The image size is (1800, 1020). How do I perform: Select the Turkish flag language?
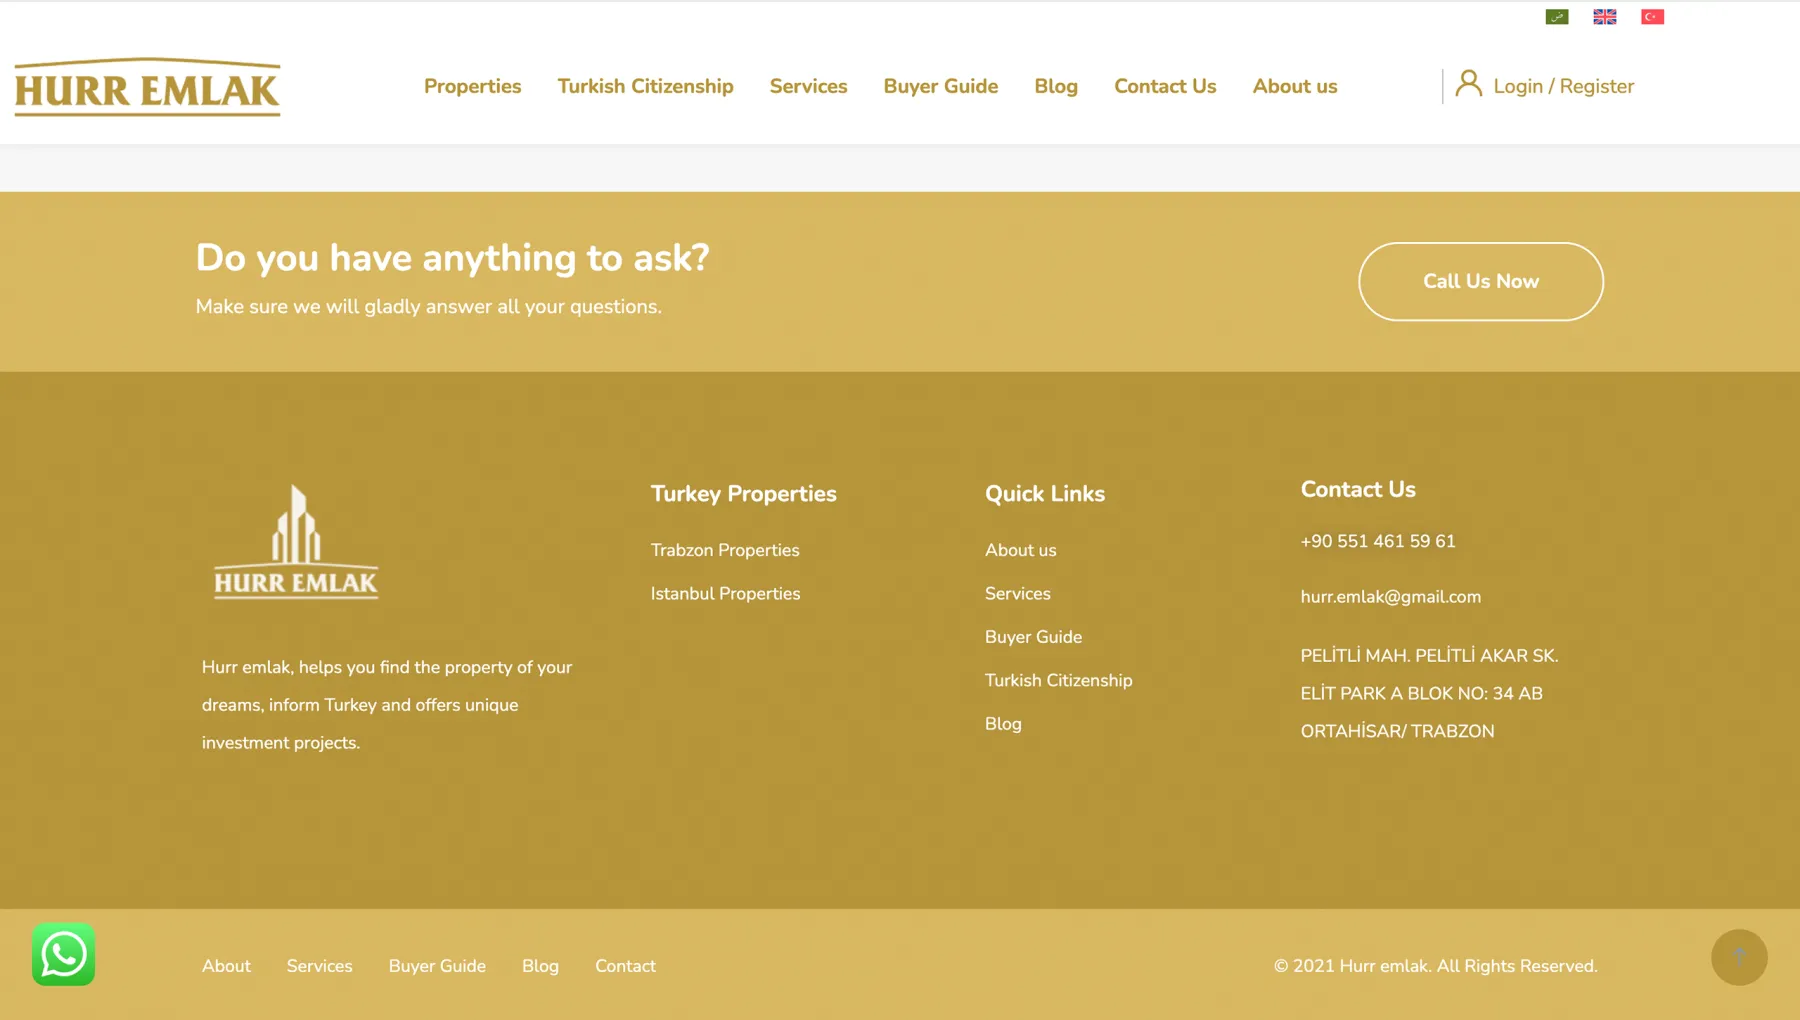click(x=1653, y=17)
